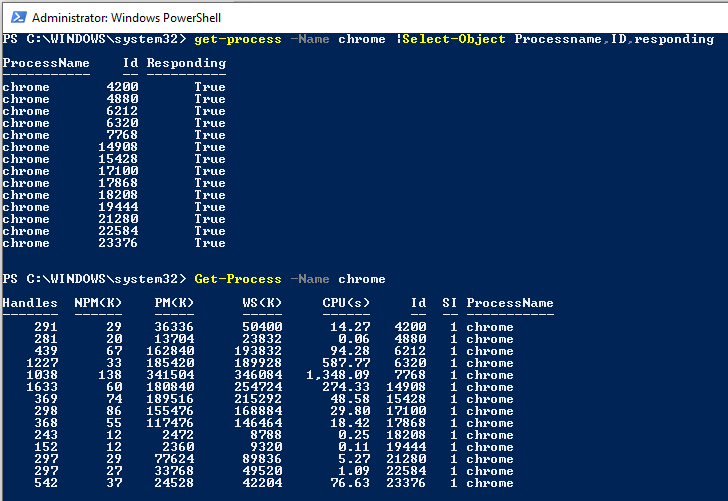This screenshot has height=501, width=728.
Task: Click the 'ProcessName' header in first table
Action: tap(46, 63)
